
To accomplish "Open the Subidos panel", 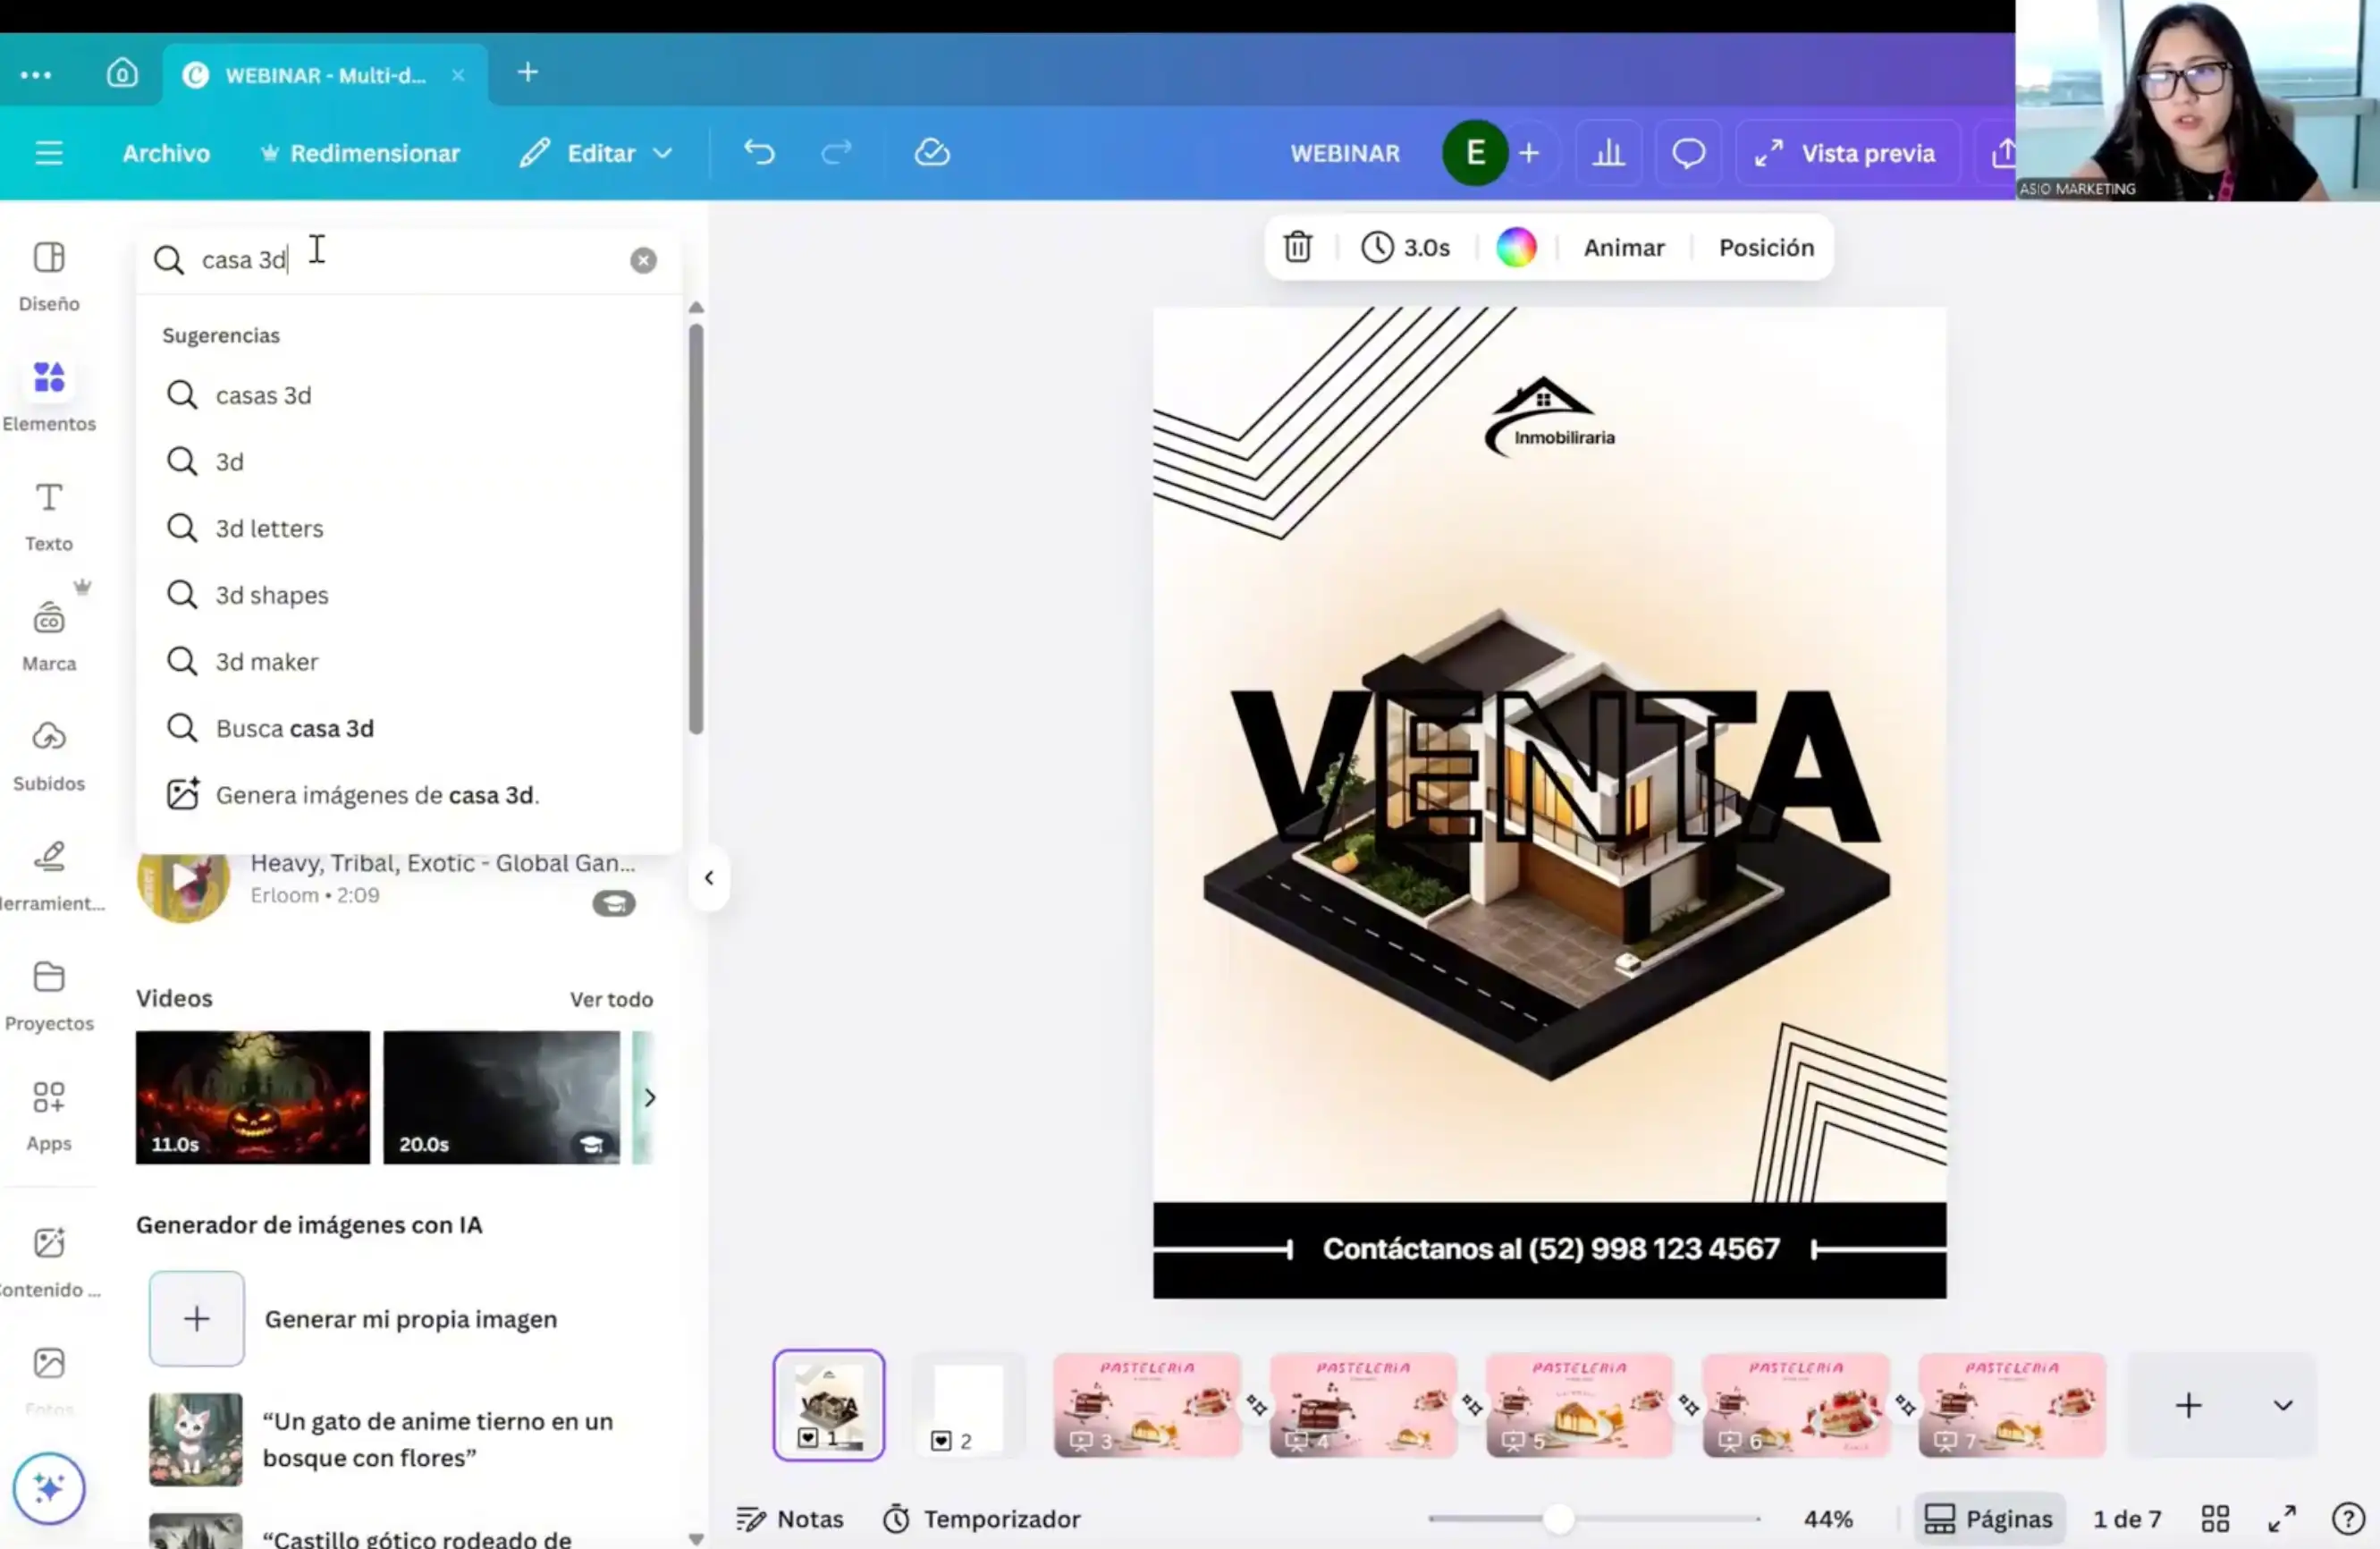I will (x=48, y=752).
